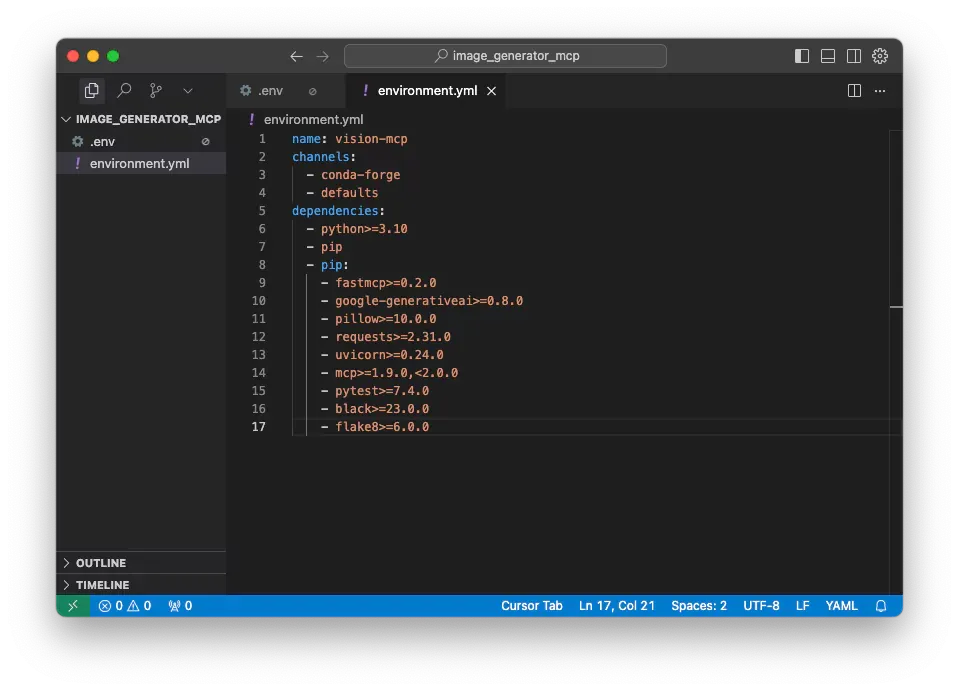Open the remote window green button
Viewport: 959px width, 691px height.
point(73,605)
